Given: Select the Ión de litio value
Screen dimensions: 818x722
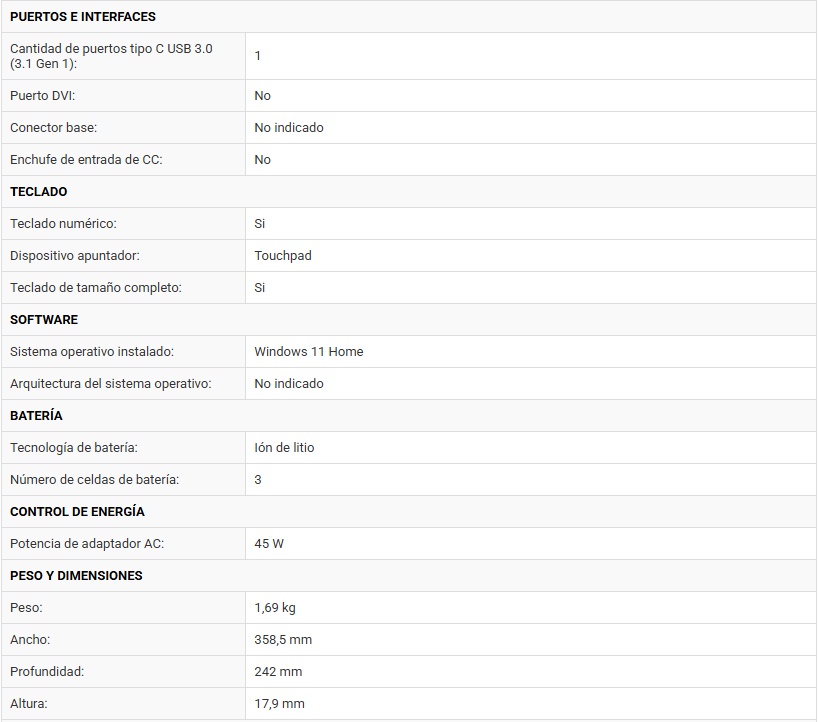Looking at the screenshot, I should coord(284,448).
